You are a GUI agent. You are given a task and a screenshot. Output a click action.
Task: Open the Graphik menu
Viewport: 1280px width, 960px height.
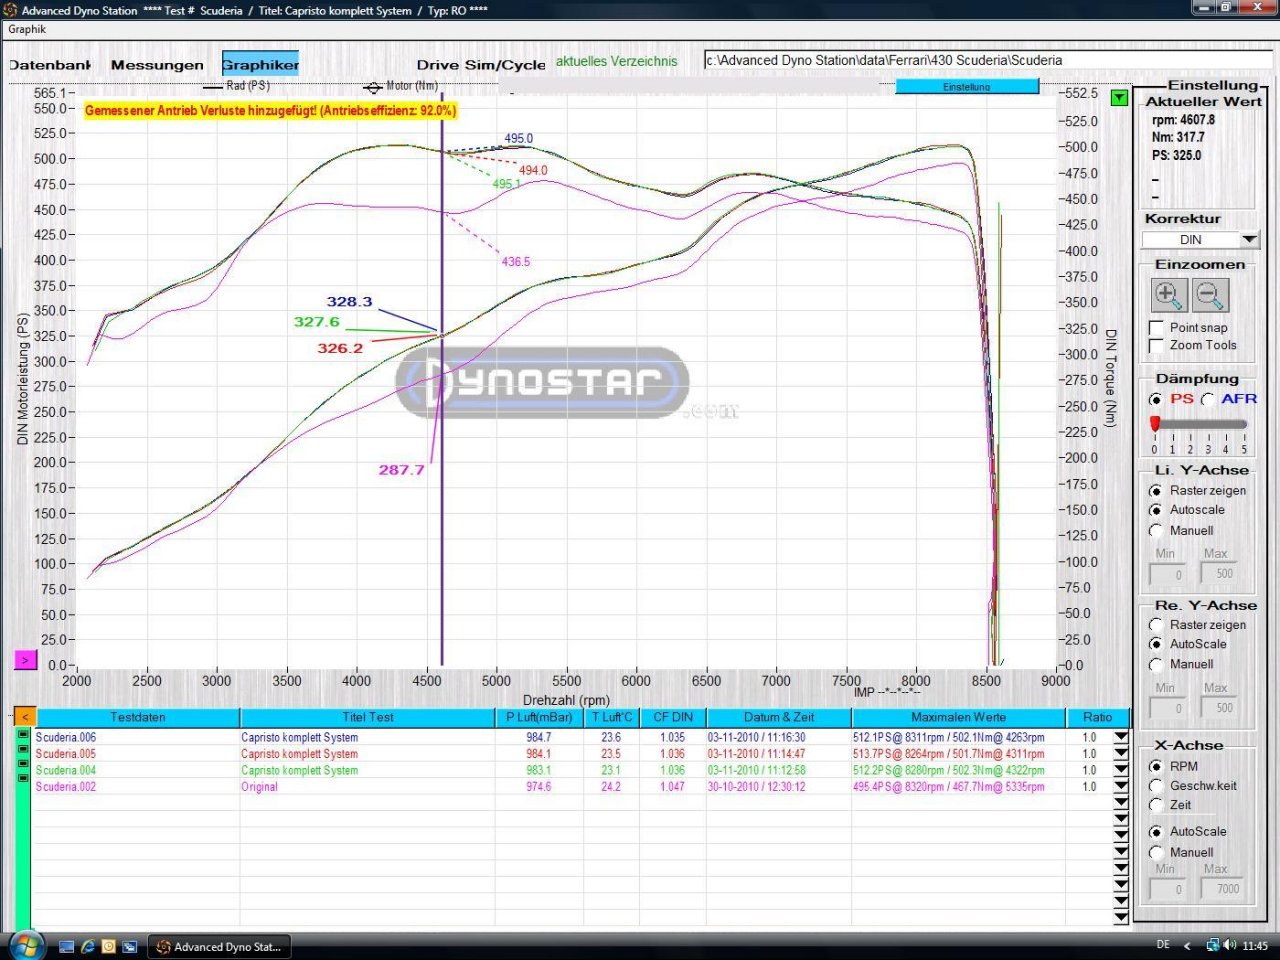[27, 29]
